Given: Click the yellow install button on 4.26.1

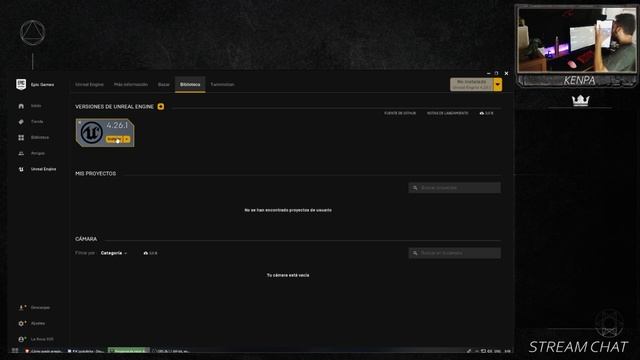Looking at the screenshot, I should (114, 139).
